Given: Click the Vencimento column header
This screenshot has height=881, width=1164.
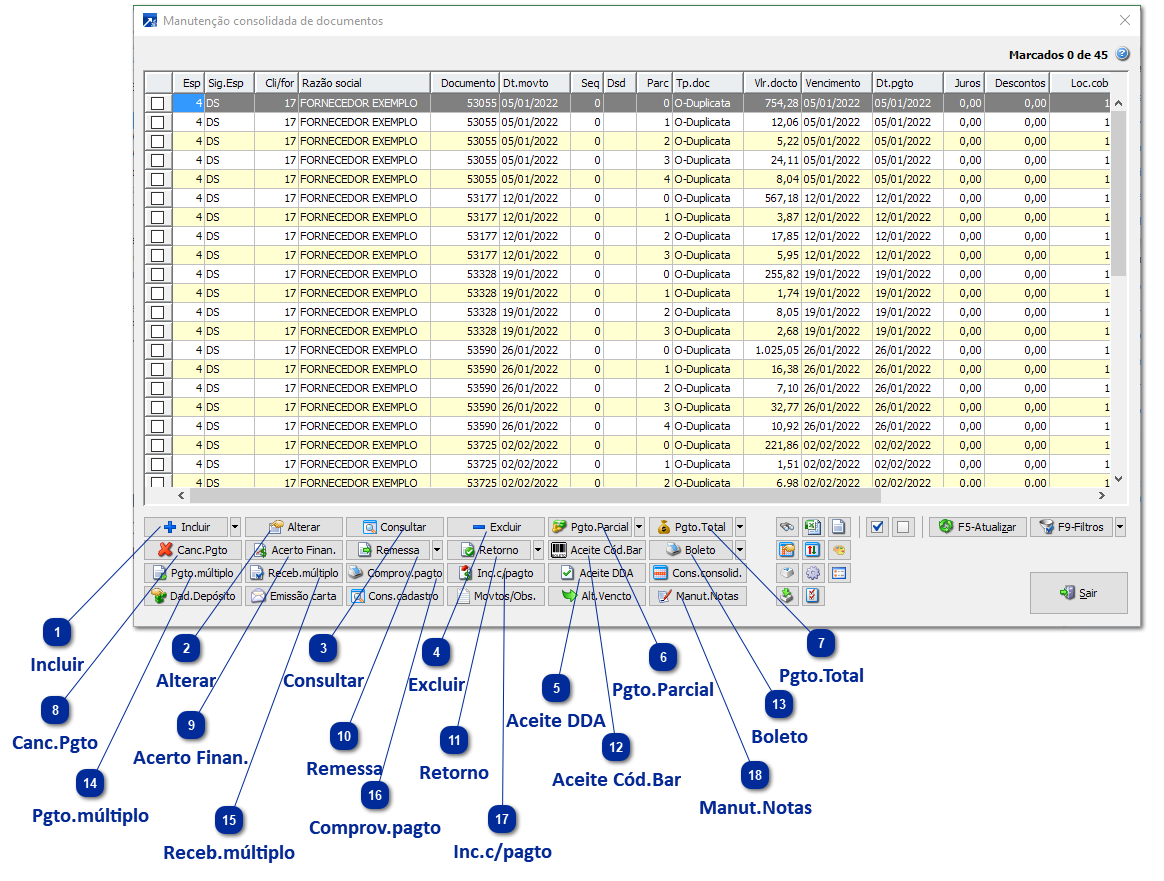Looking at the screenshot, I should (836, 83).
